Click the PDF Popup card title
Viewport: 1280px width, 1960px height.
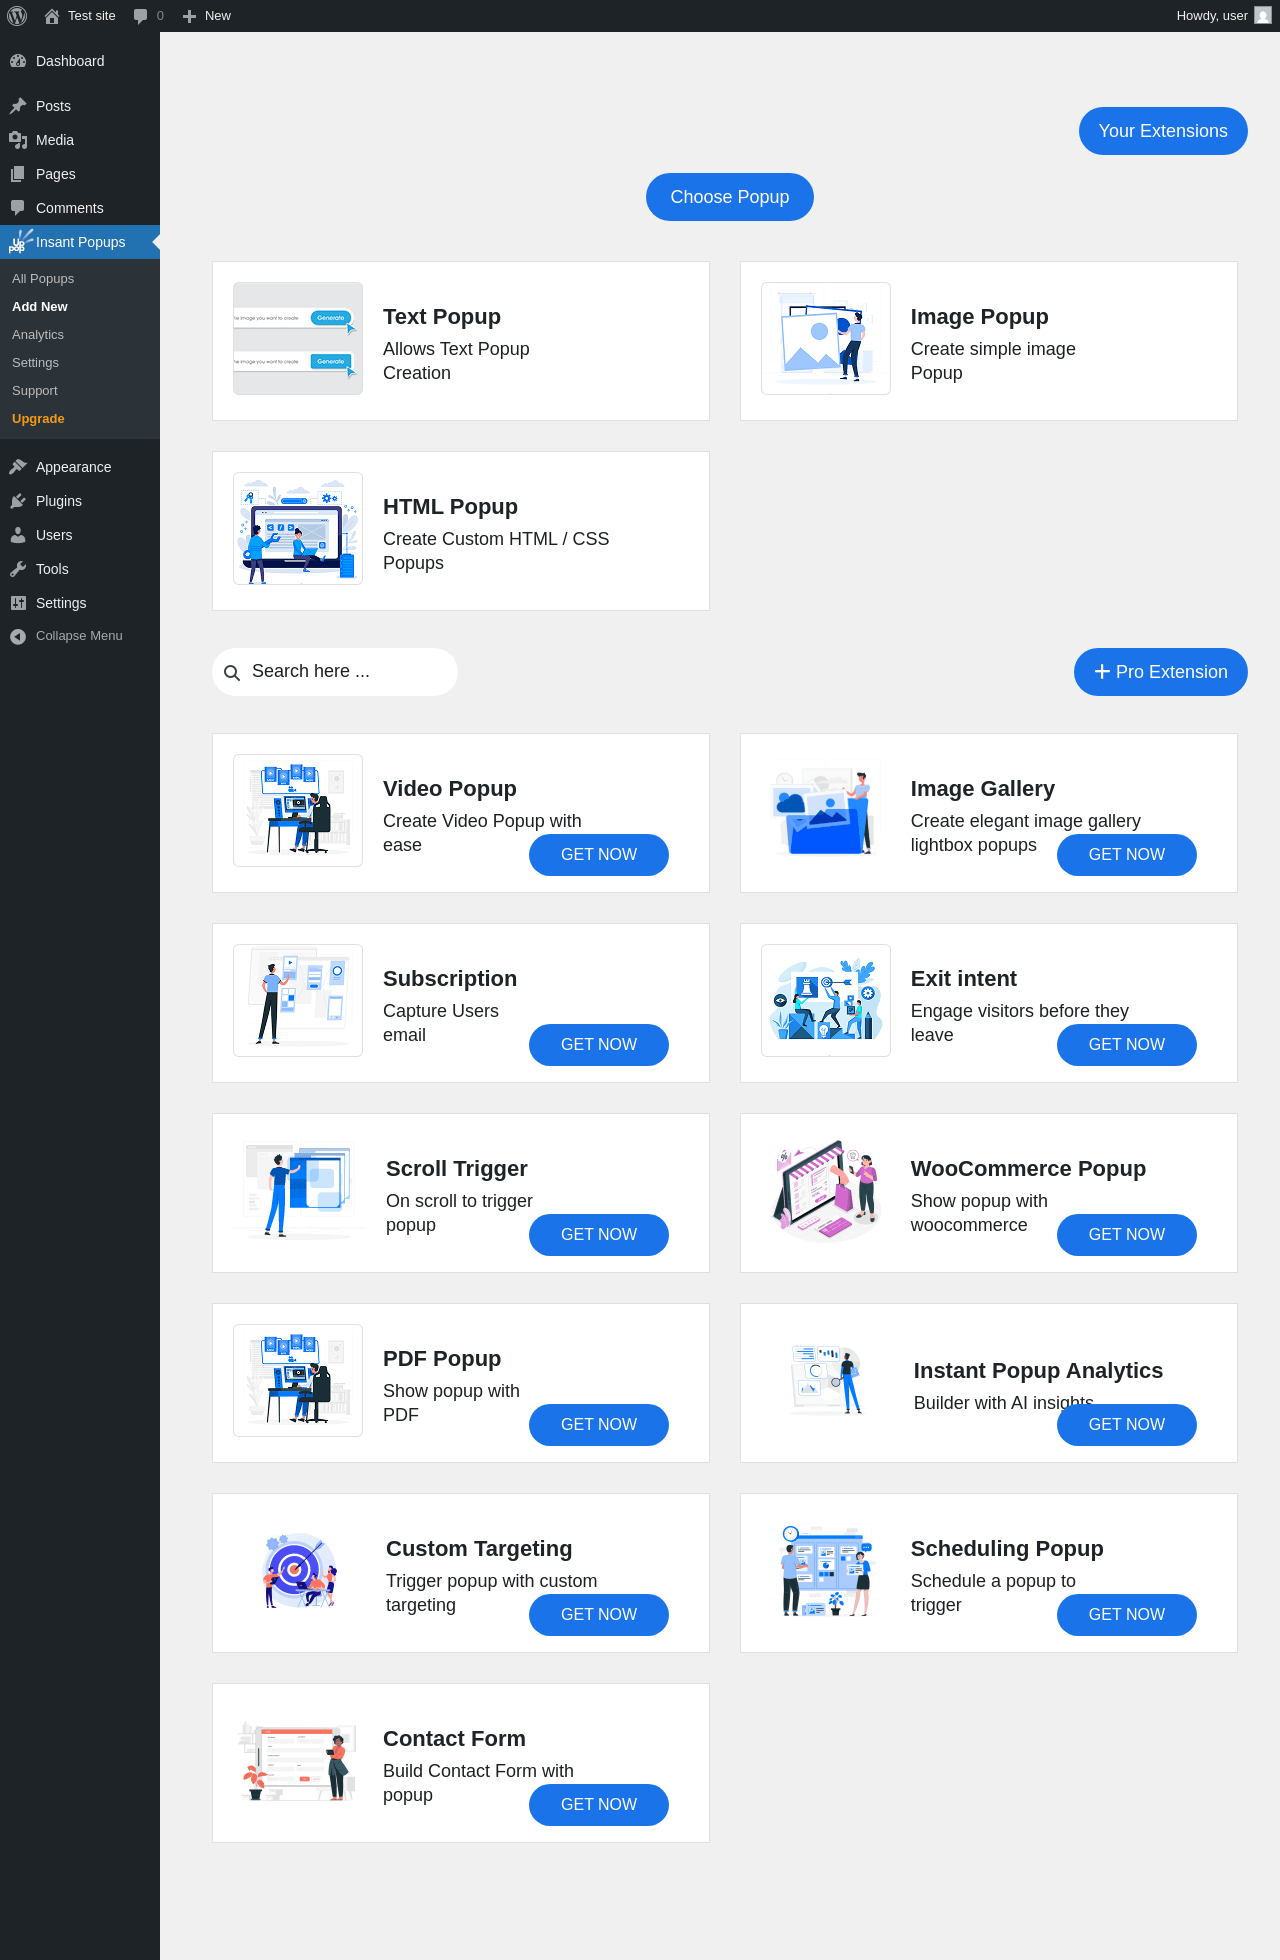[x=442, y=1359]
